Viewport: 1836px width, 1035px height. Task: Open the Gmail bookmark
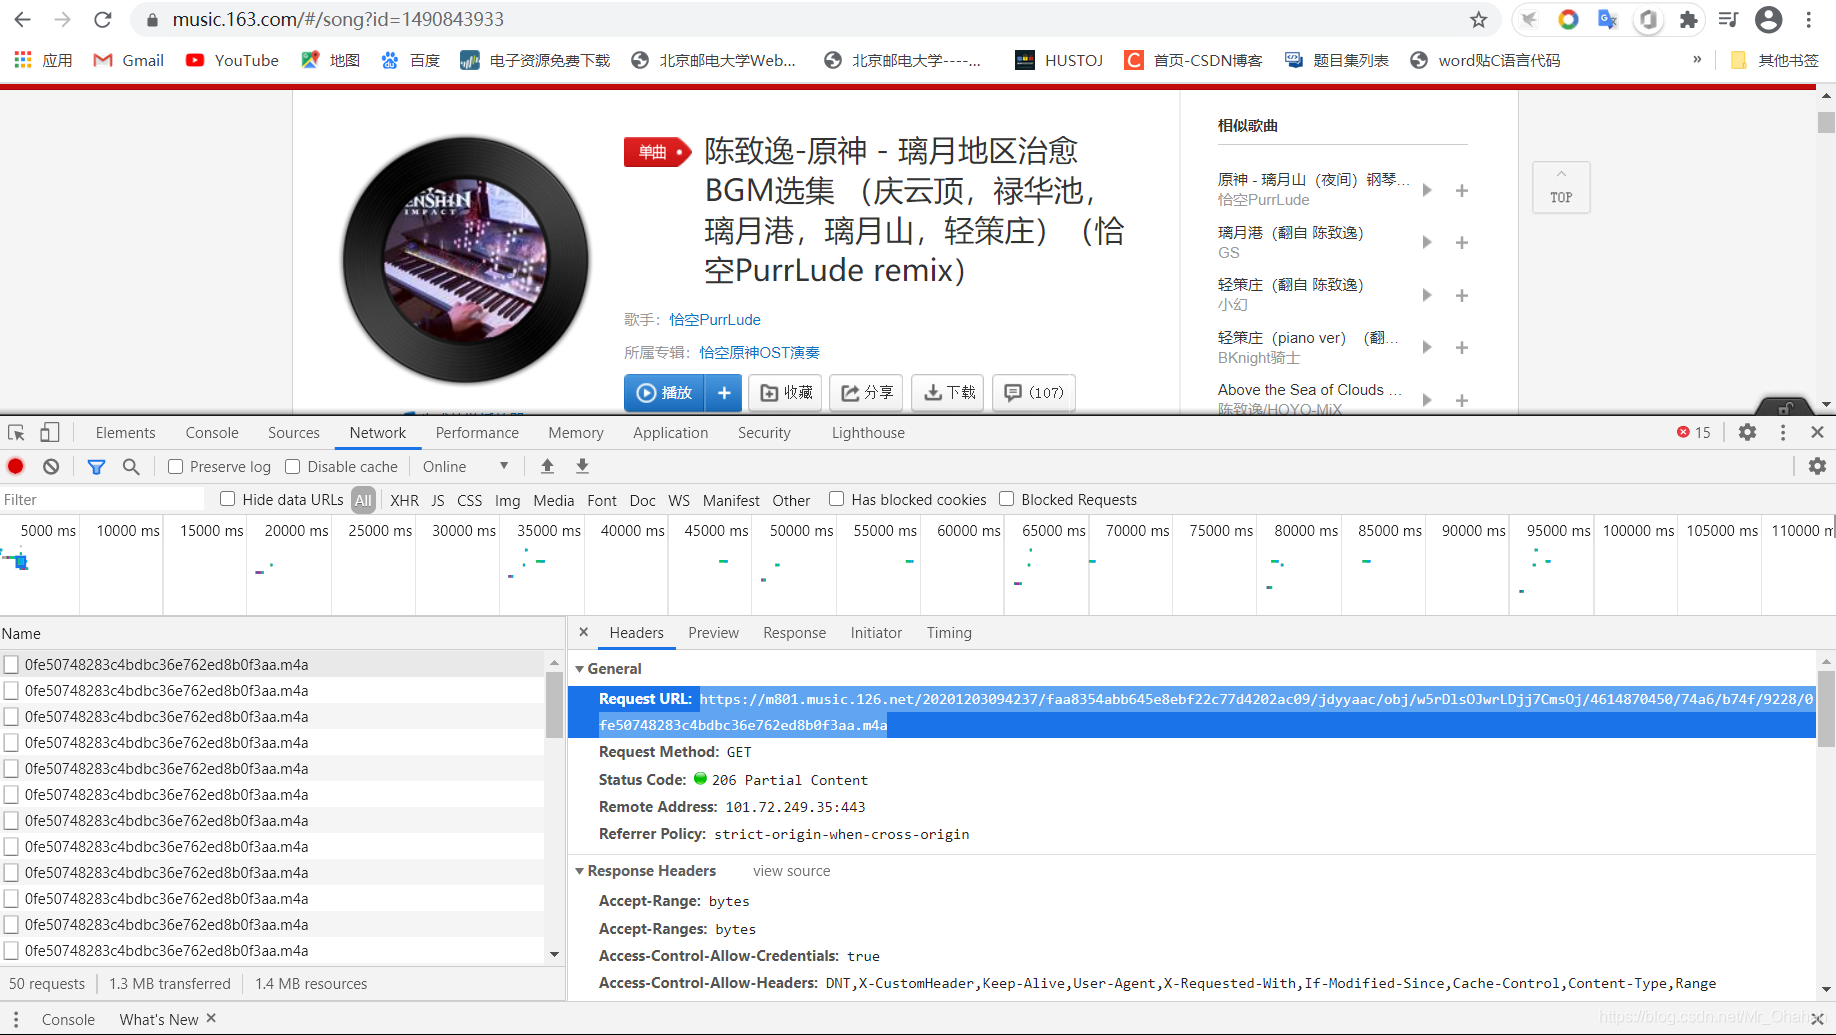[128, 60]
